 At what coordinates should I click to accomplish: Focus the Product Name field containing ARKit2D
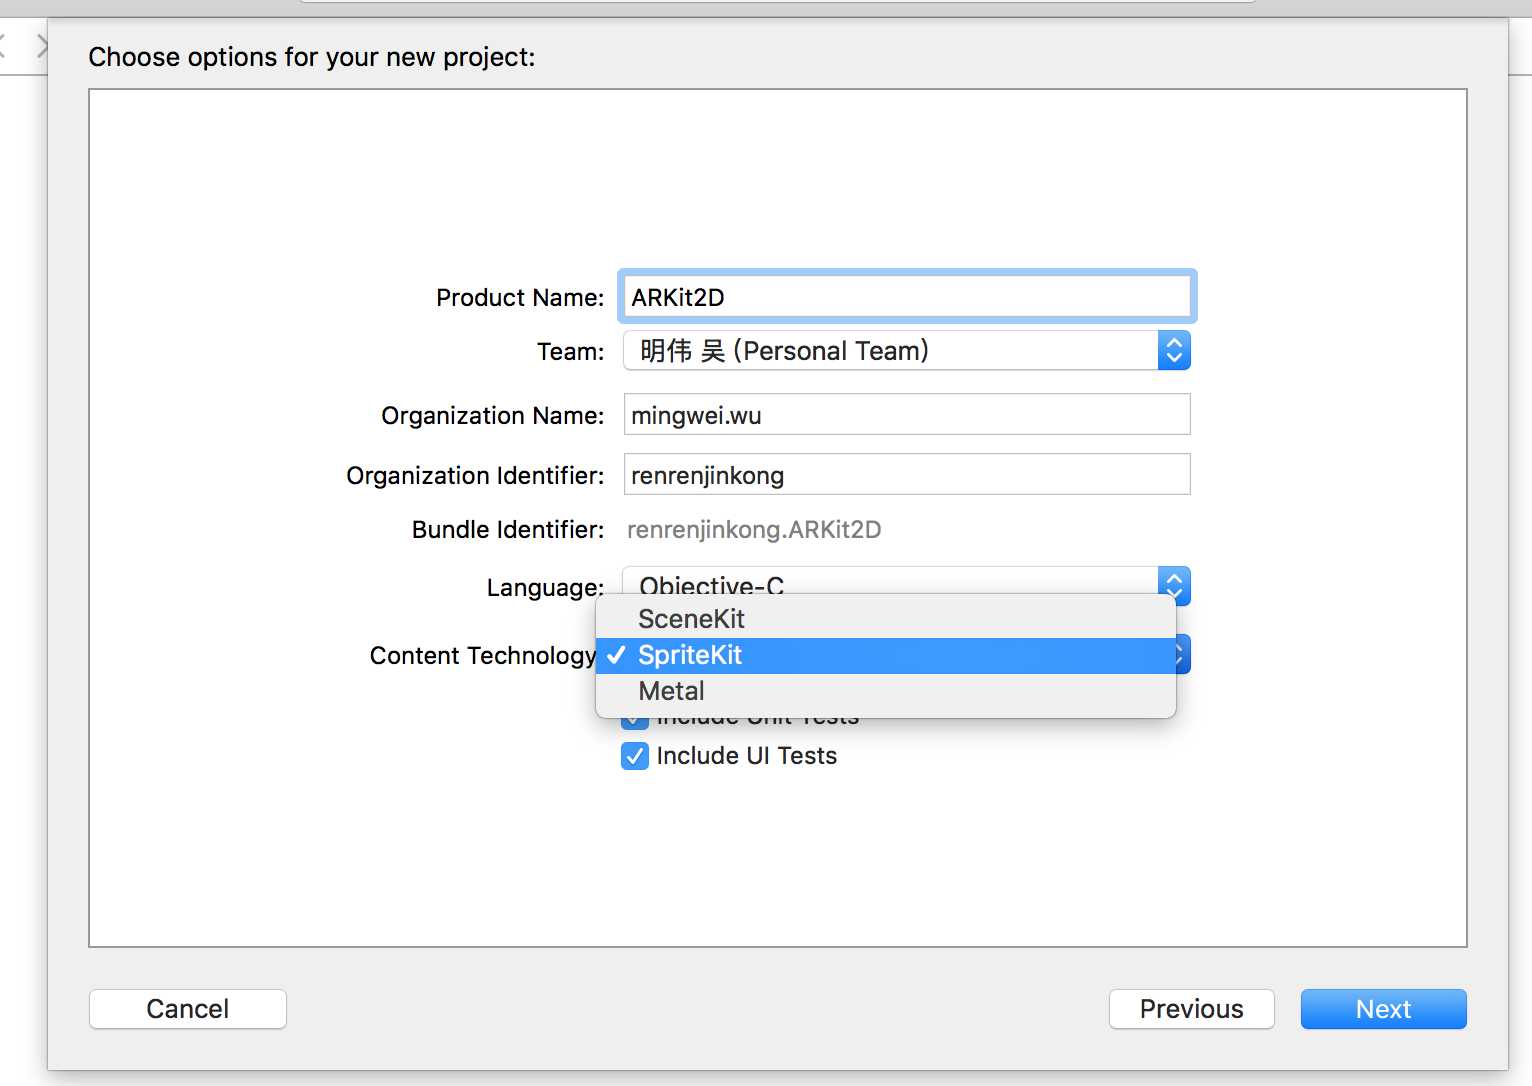click(x=907, y=297)
